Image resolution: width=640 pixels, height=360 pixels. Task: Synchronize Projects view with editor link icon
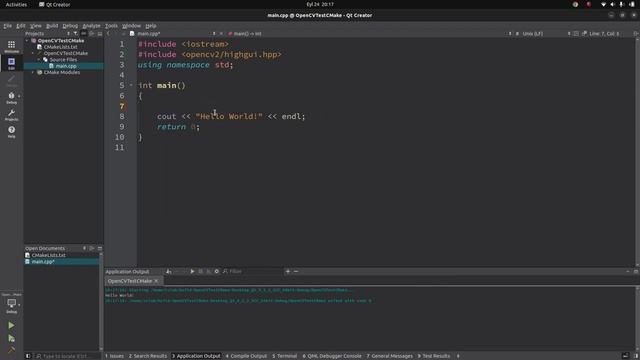click(84, 33)
